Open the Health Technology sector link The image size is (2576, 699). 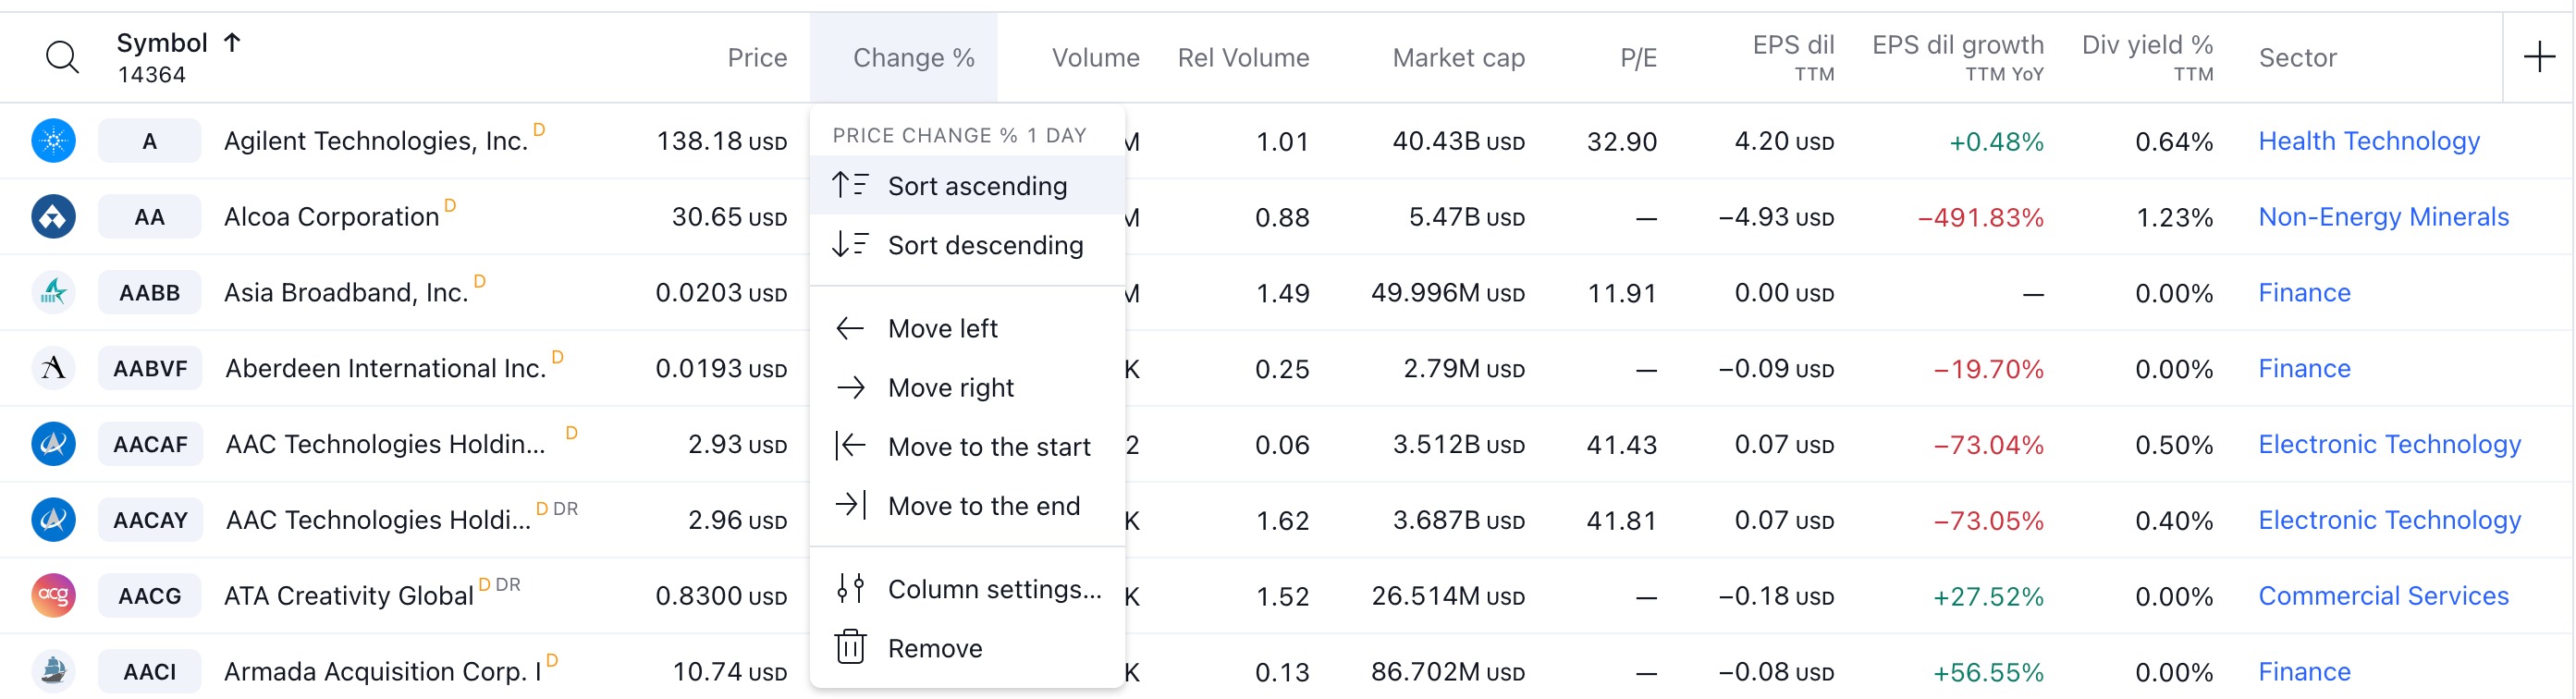click(2368, 141)
